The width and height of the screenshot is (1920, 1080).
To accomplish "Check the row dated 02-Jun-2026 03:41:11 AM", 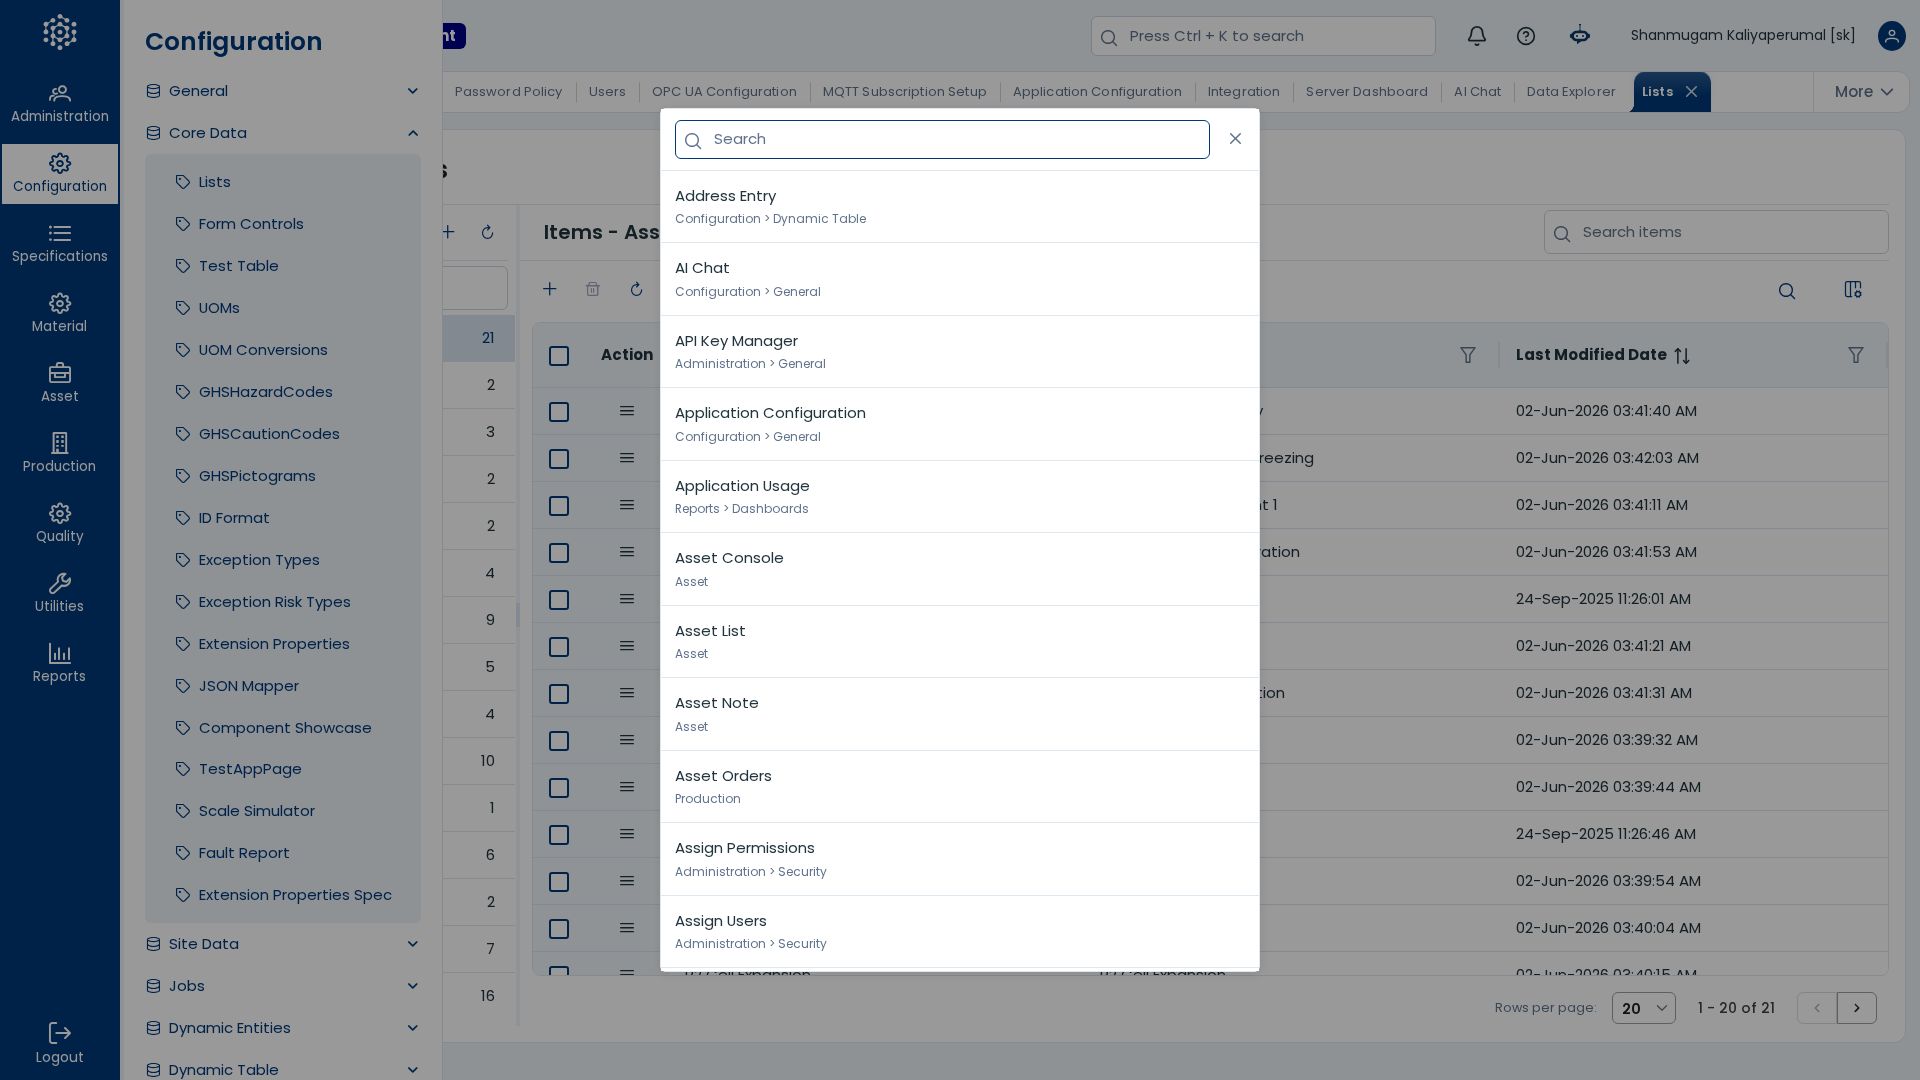I will click(x=559, y=506).
